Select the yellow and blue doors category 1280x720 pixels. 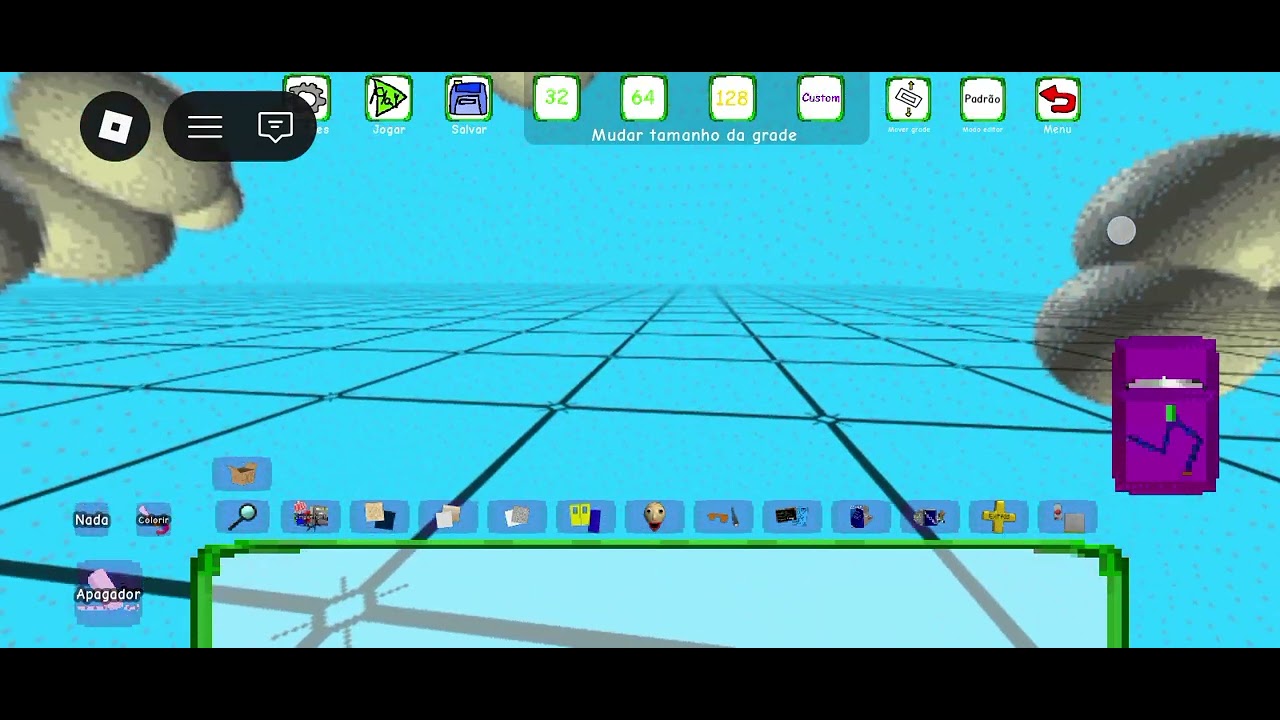point(586,517)
